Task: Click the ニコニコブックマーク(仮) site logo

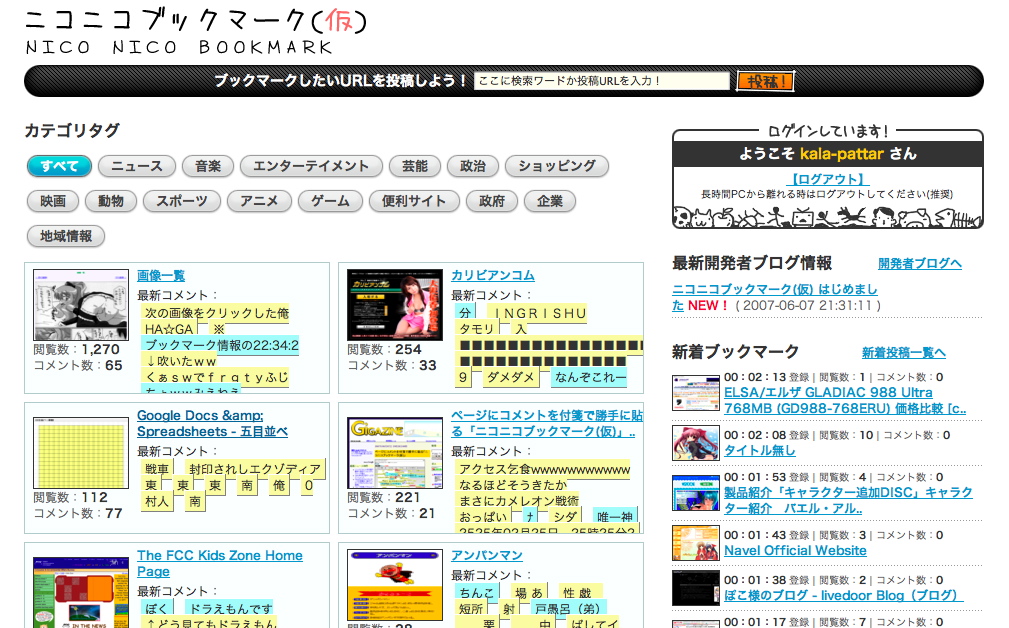Action: tap(196, 30)
